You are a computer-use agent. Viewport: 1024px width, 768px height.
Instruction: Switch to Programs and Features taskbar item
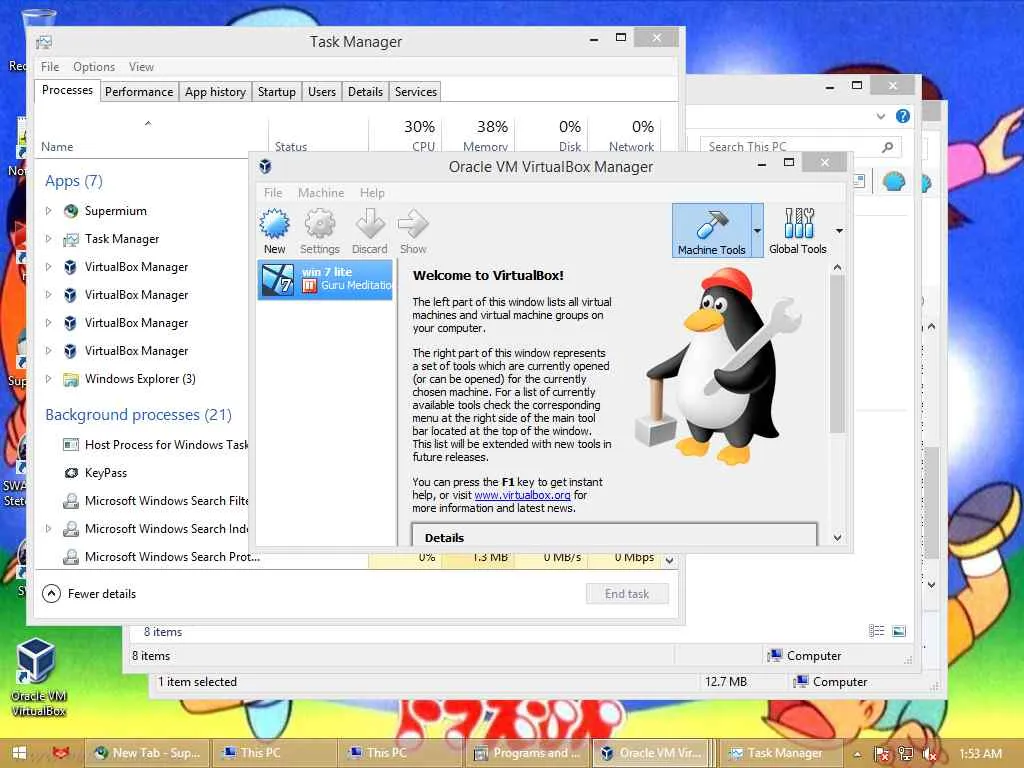527,753
